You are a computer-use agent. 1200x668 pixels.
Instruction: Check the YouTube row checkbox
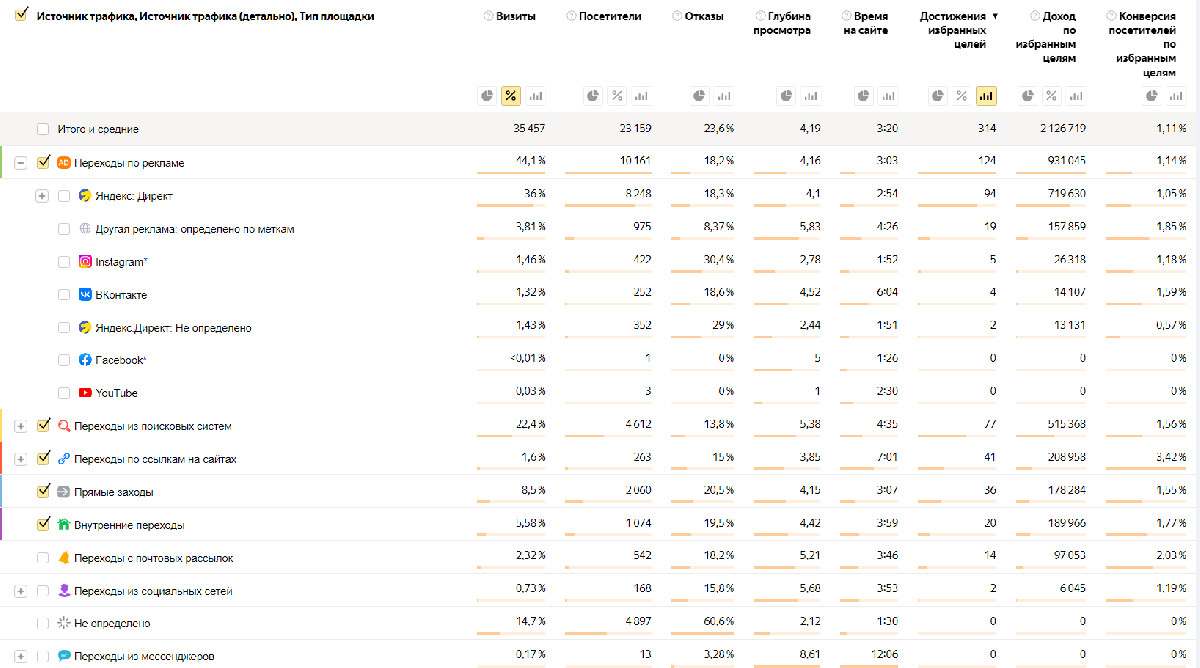[x=64, y=393]
